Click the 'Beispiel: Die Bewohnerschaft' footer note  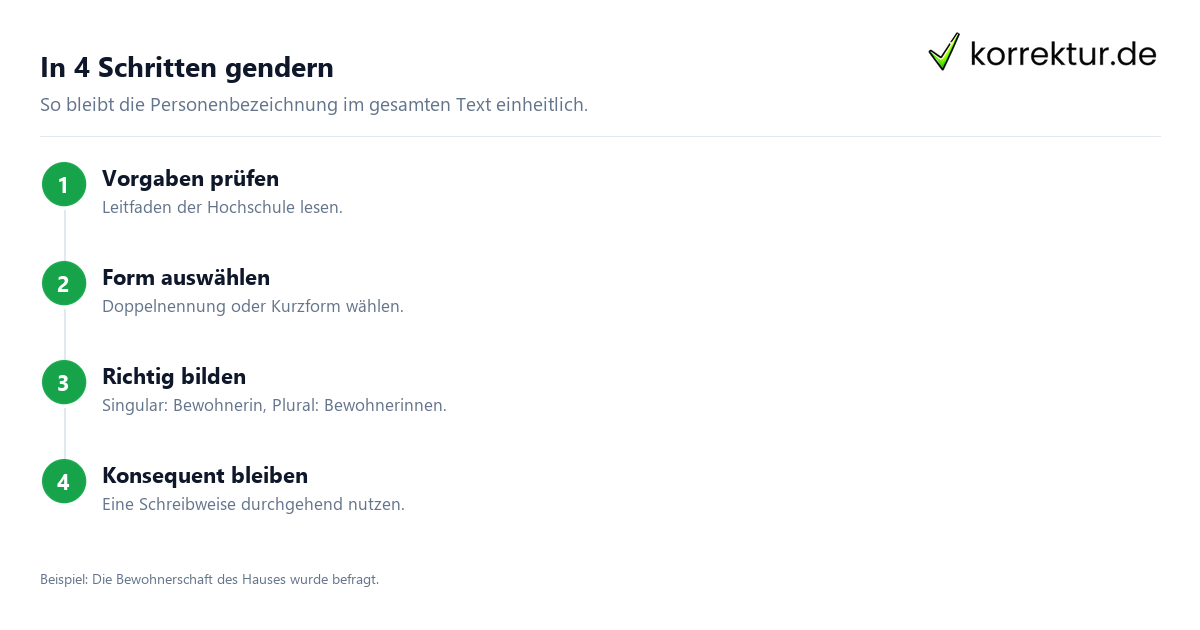coord(209,579)
